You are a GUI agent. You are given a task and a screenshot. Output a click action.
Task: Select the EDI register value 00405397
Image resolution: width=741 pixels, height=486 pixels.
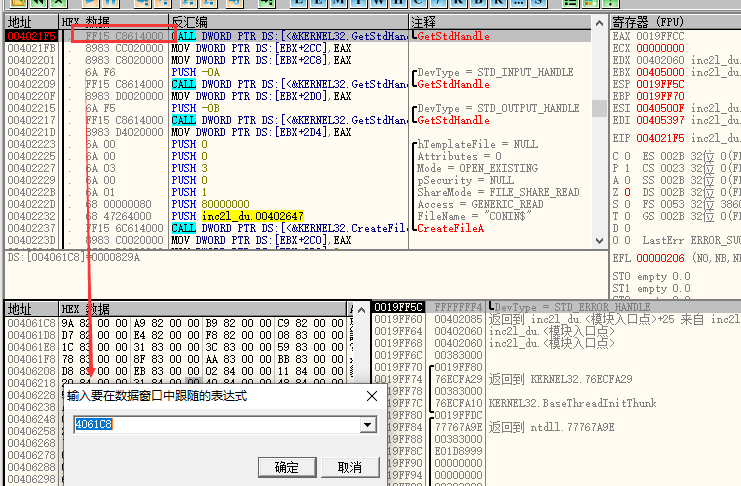click(660, 120)
